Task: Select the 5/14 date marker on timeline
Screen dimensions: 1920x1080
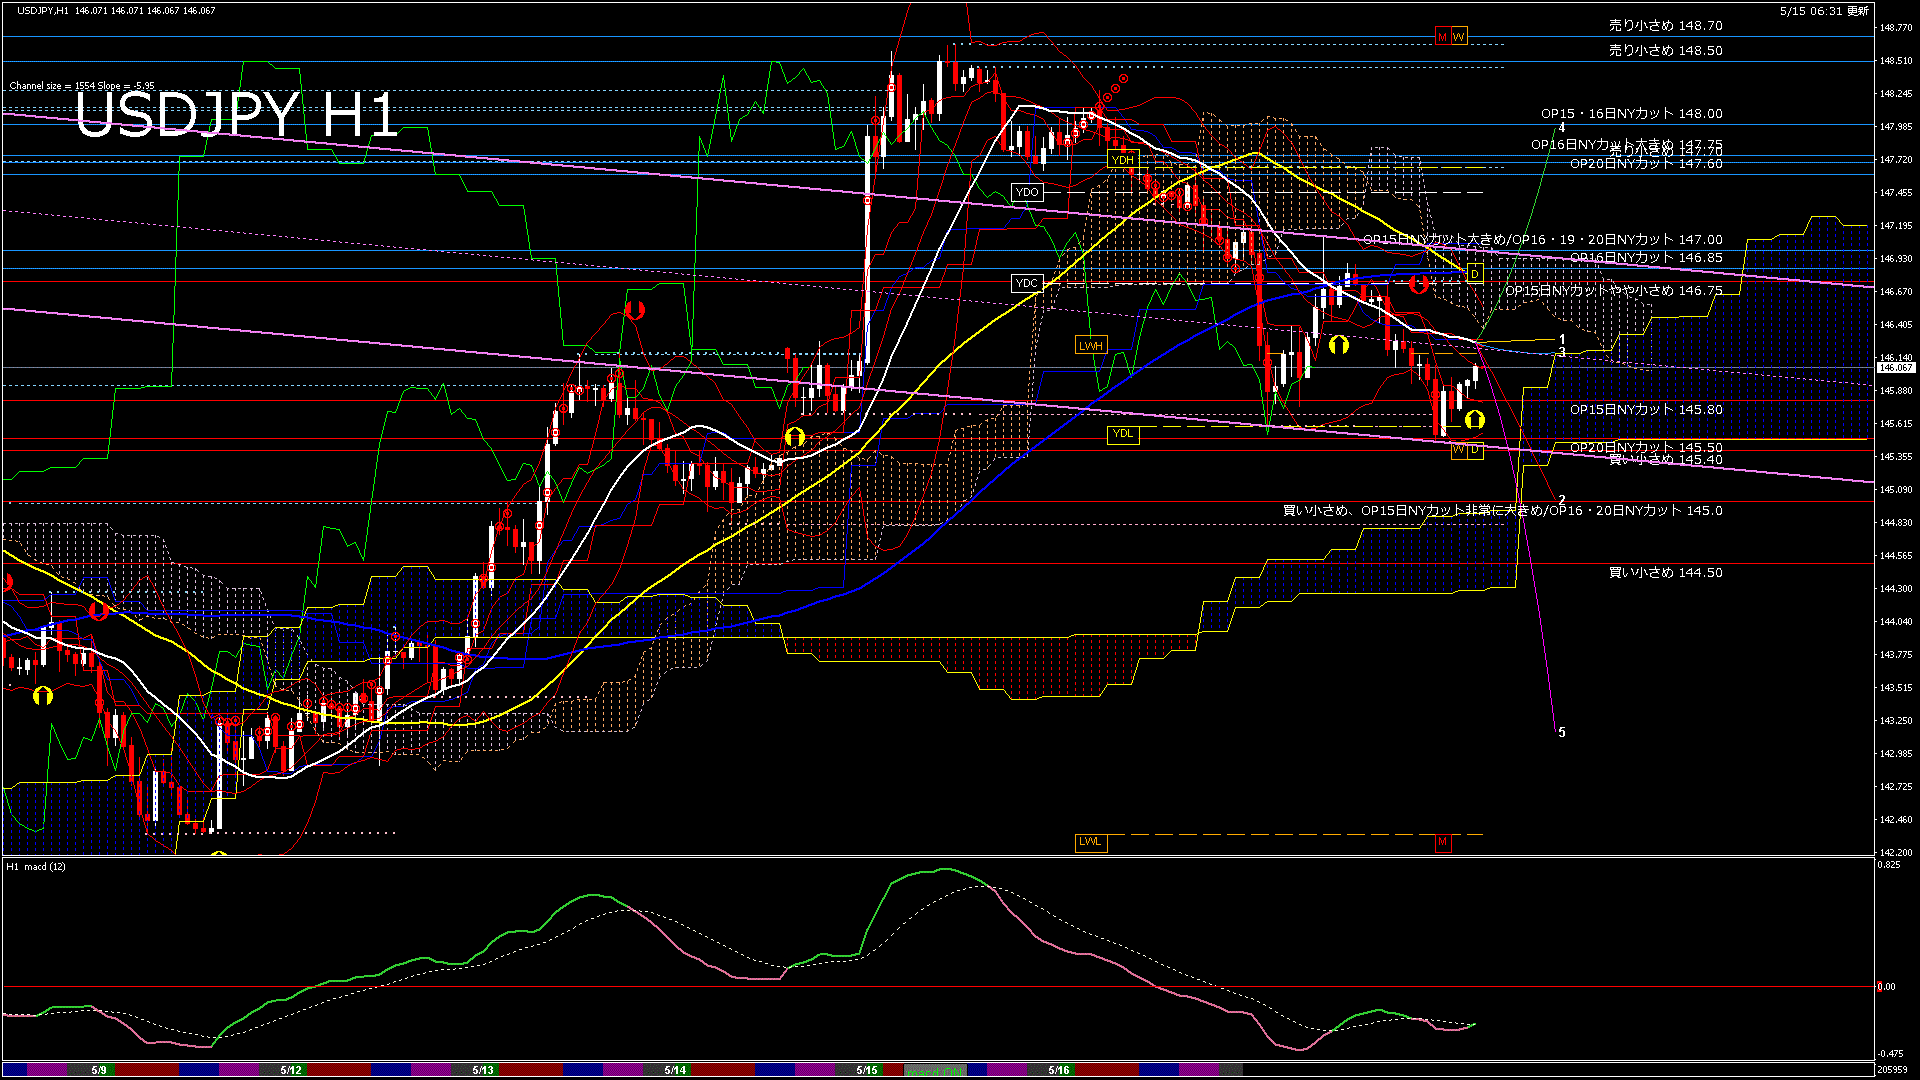Action: tap(675, 1070)
